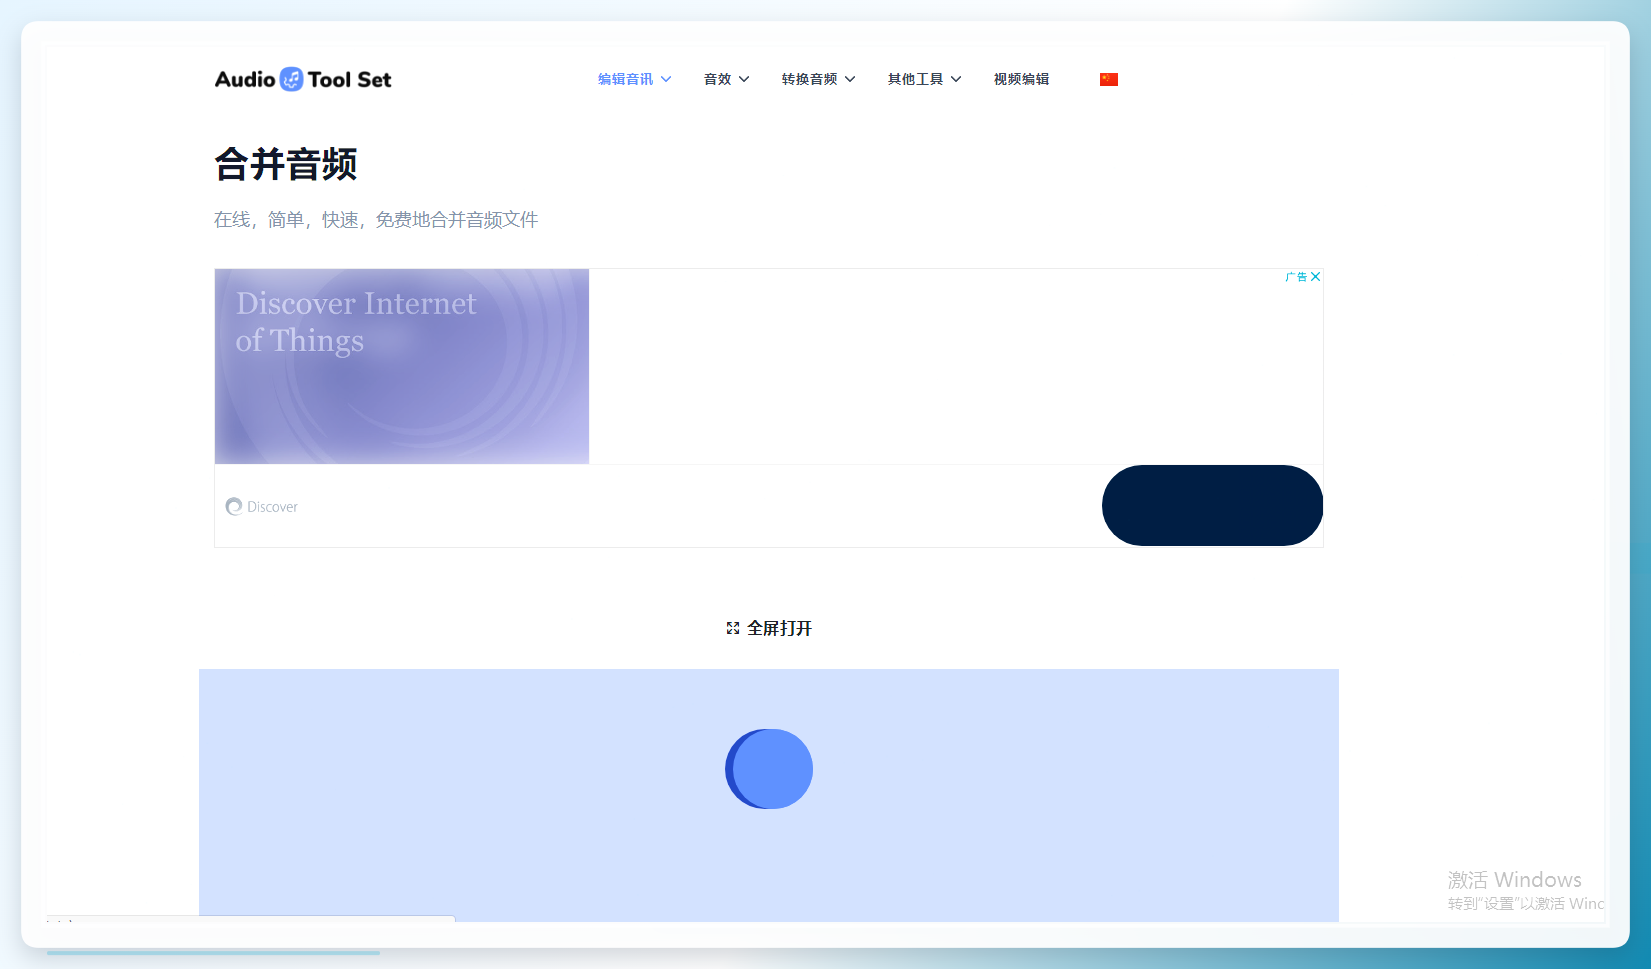
Task: Go to the 视频编辑 page
Action: point(1021,79)
